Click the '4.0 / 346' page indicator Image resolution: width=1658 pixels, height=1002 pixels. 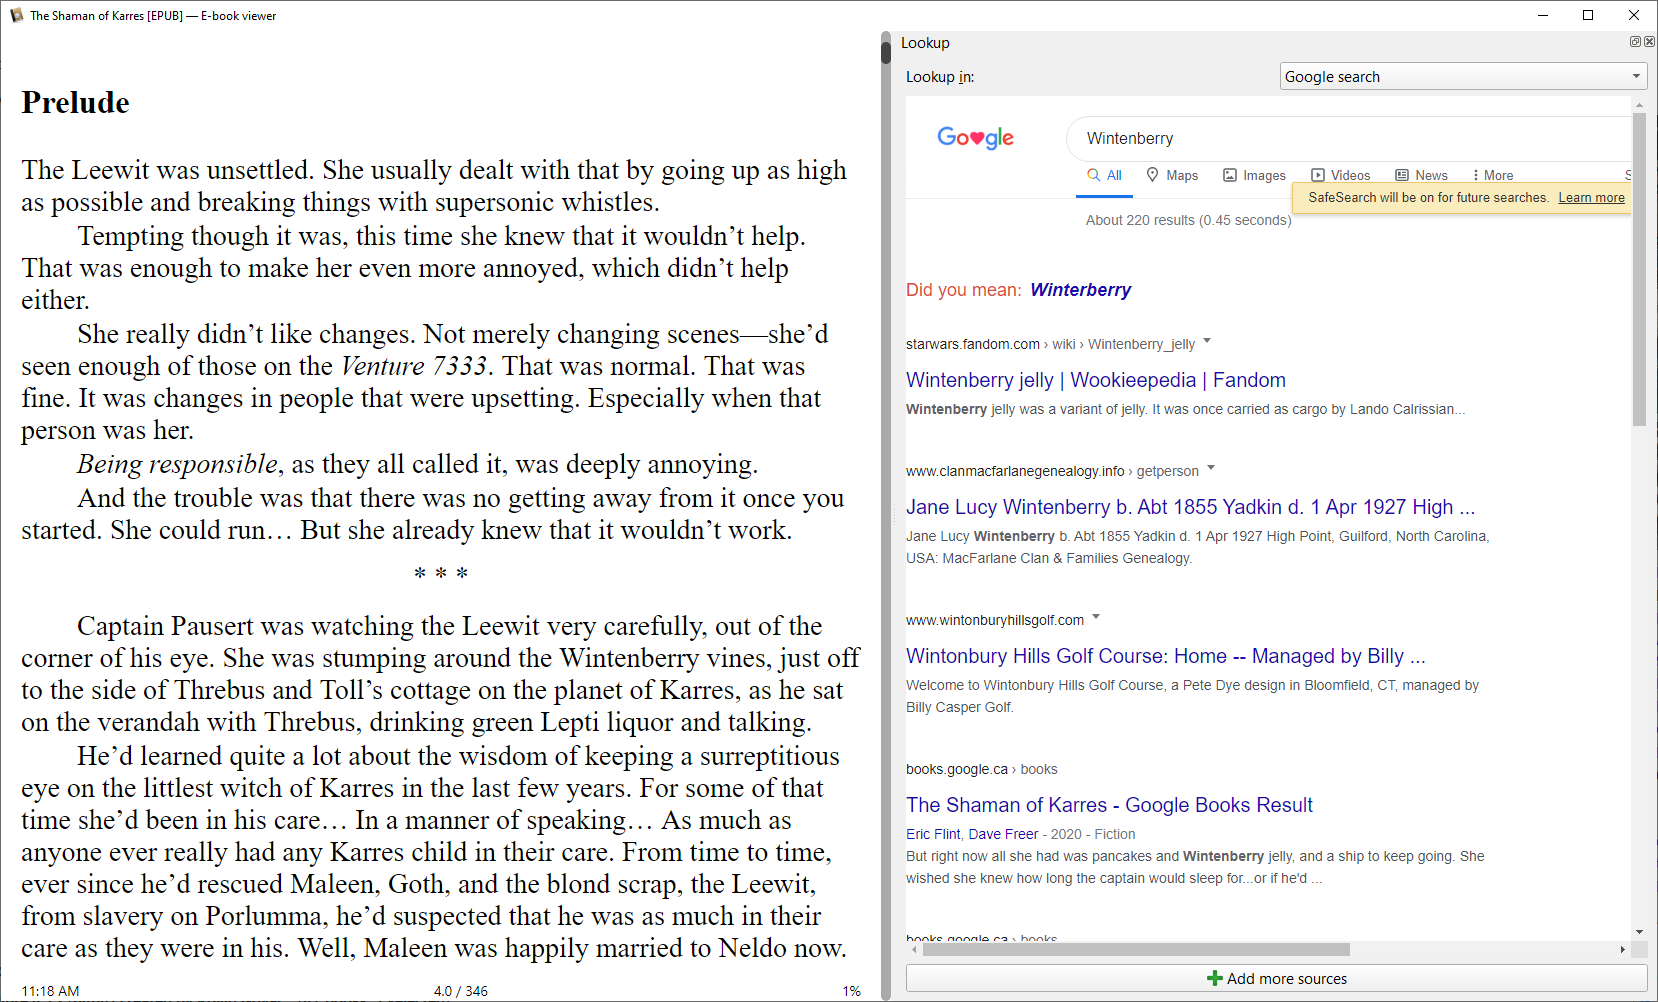pos(461,991)
